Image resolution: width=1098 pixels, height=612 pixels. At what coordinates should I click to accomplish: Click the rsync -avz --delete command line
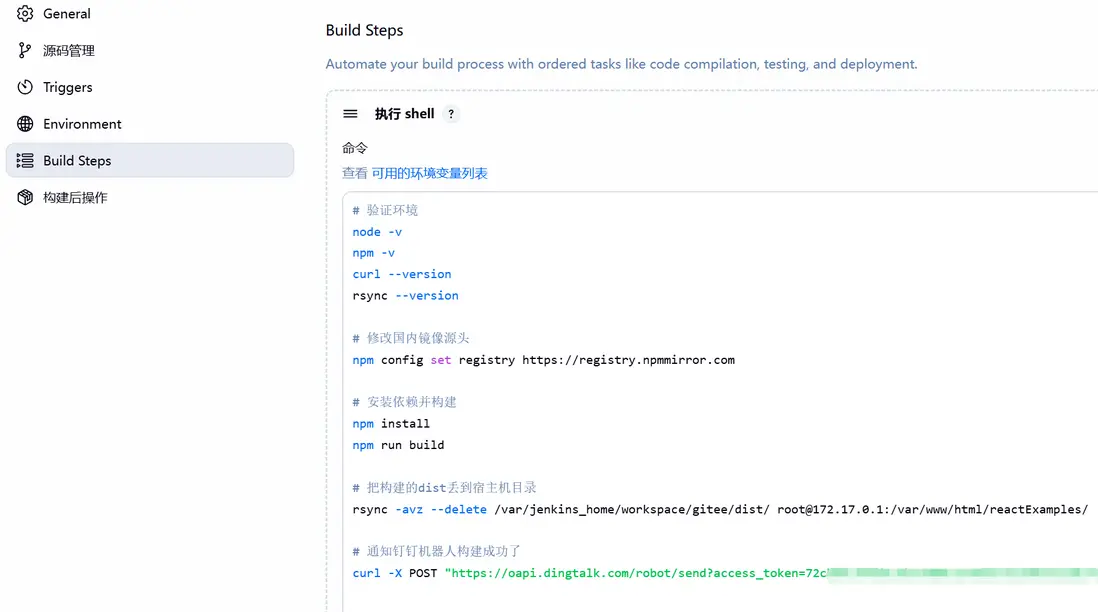tap(719, 509)
